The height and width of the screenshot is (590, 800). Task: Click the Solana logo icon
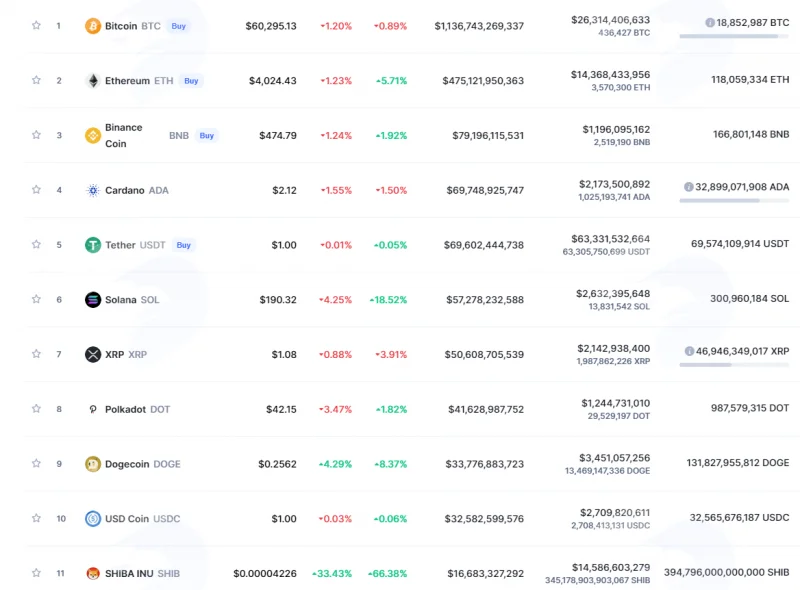pos(93,300)
